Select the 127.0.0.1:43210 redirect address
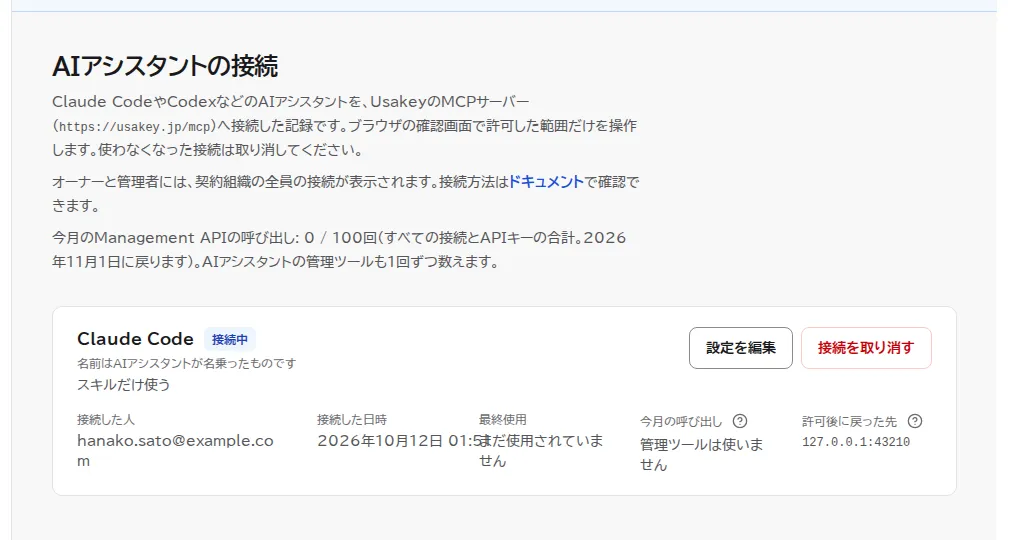 [856, 442]
